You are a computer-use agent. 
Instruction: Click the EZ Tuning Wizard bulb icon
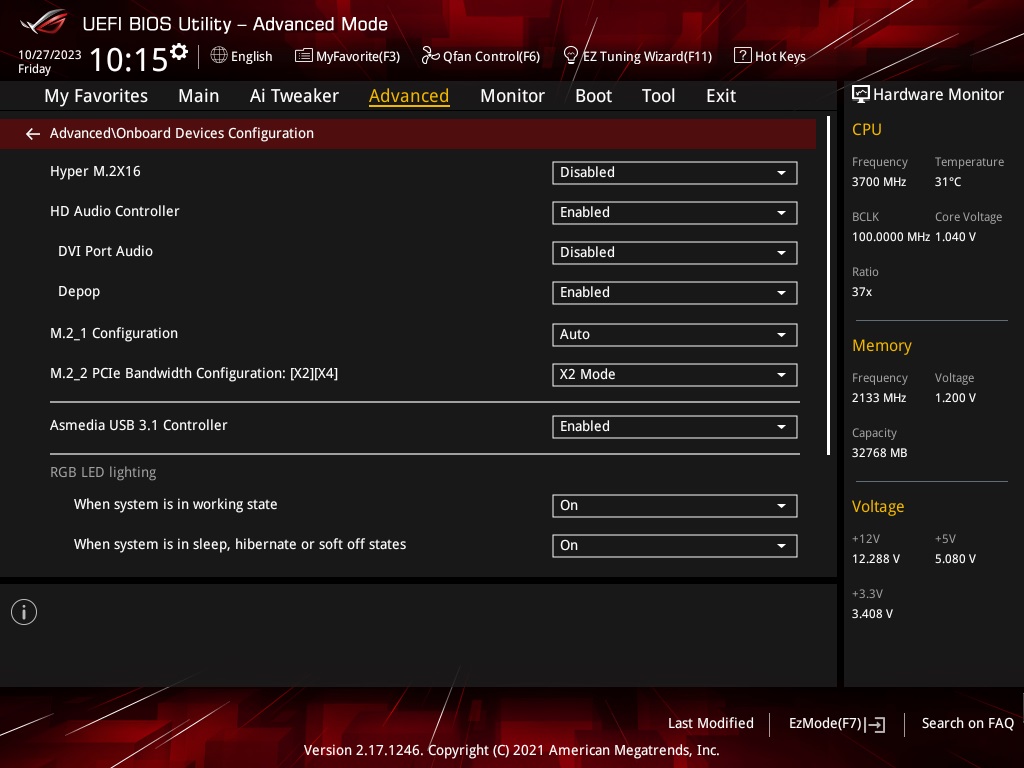570,56
